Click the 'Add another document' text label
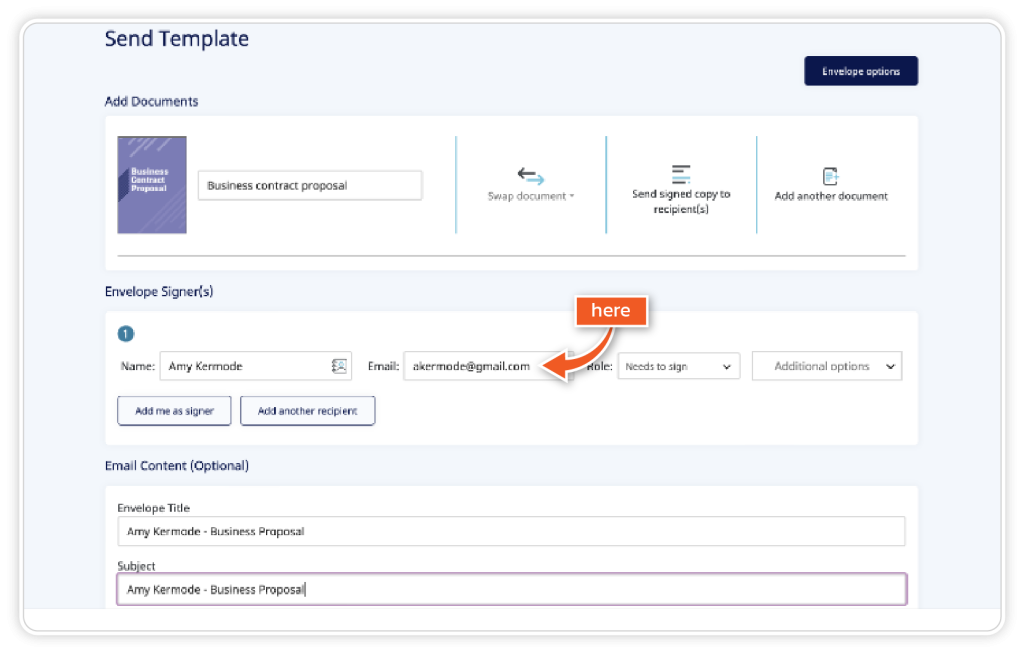 (x=830, y=196)
